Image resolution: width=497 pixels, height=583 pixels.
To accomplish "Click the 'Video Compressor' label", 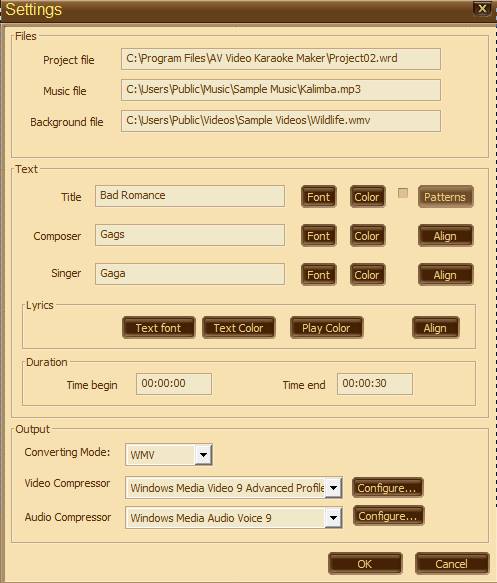I will pyautogui.click(x=67, y=483).
